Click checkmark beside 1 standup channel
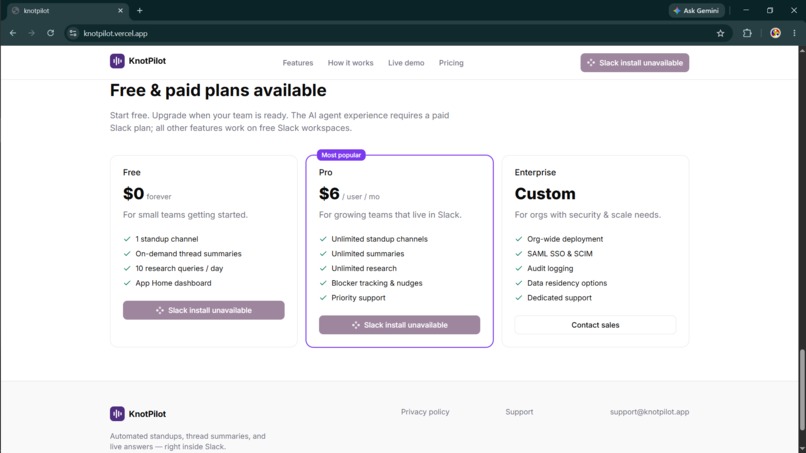Viewport: 806px width, 453px height. pyautogui.click(x=127, y=239)
